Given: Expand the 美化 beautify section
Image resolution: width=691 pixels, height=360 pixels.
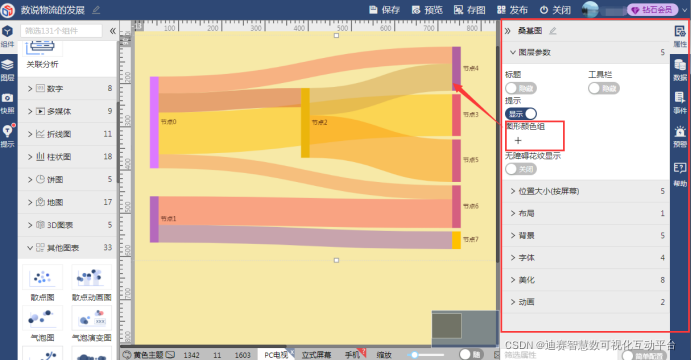Looking at the screenshot, I should [x=586, y=280].
